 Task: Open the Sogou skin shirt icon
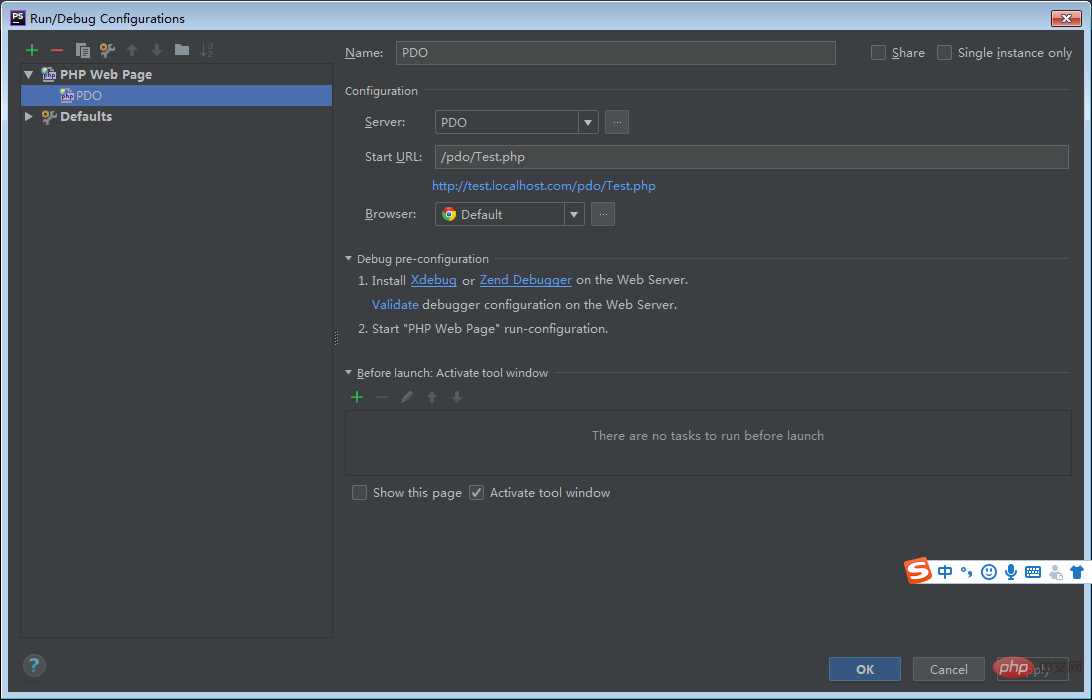pos(1077,572)
